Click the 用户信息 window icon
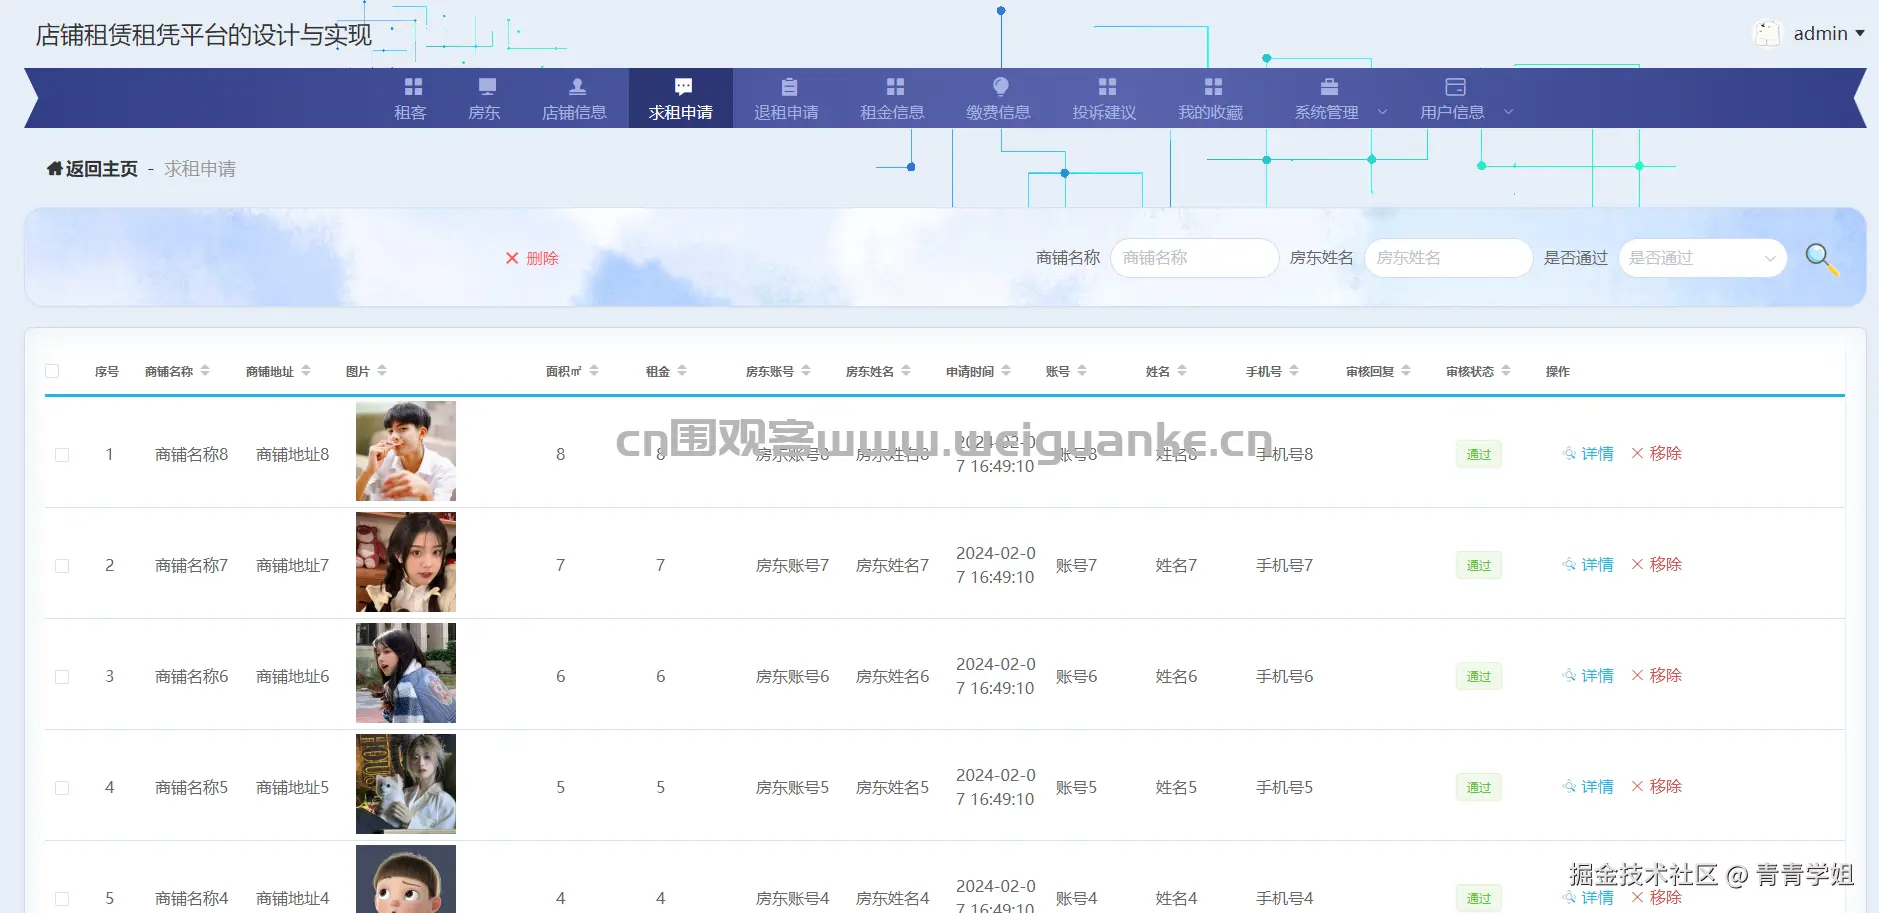1879x913 pixels. point(1455,87)
